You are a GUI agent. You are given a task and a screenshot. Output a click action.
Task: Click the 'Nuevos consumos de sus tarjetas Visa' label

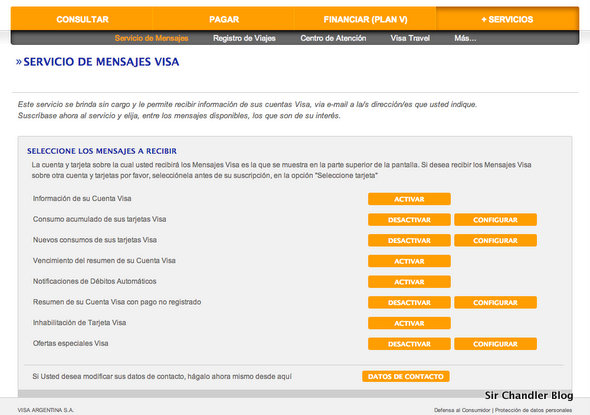click(95, 240)
